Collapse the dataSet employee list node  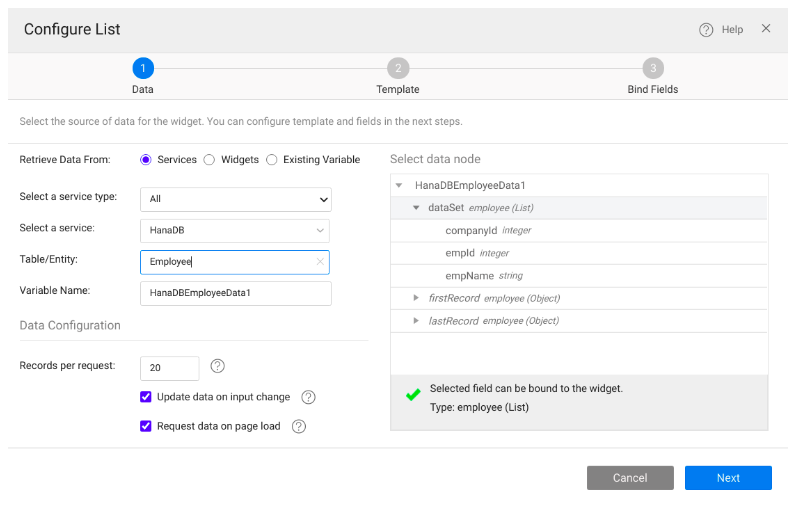(416, 208)
